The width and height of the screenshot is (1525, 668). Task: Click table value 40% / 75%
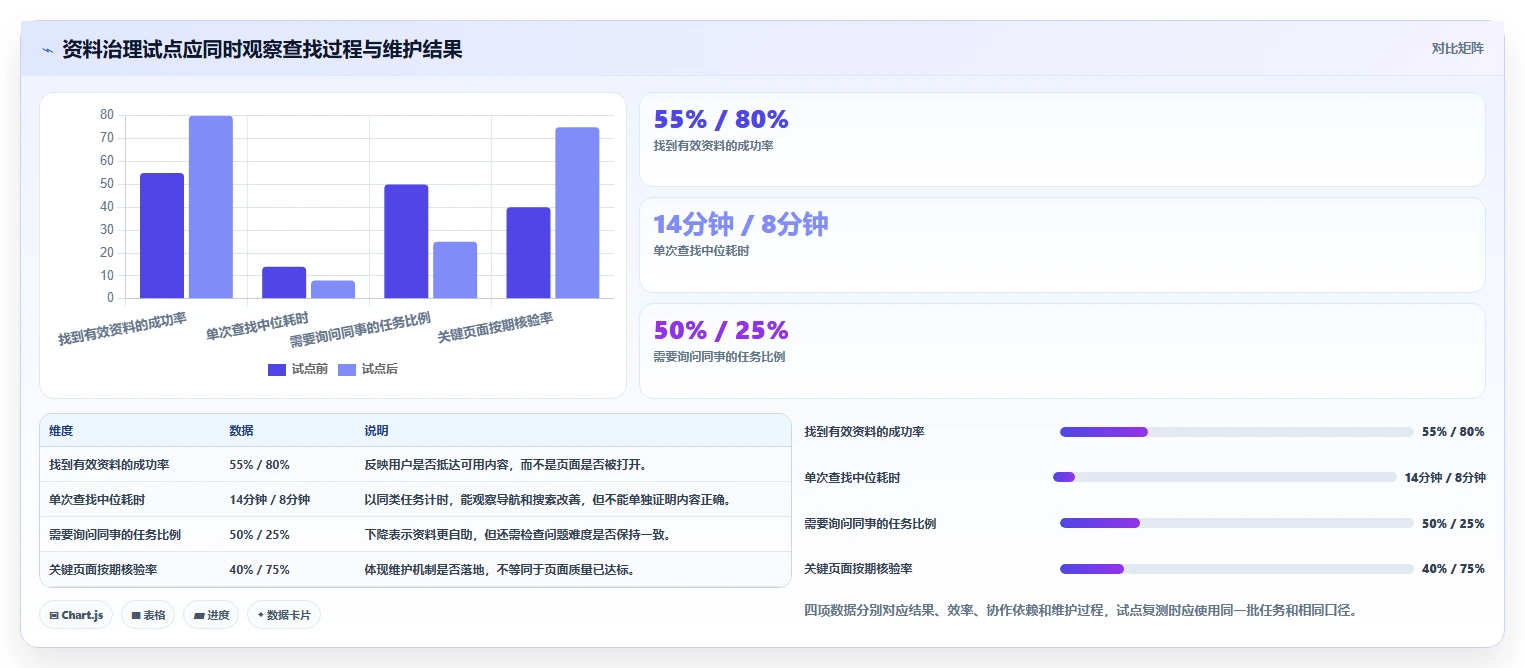259,570
